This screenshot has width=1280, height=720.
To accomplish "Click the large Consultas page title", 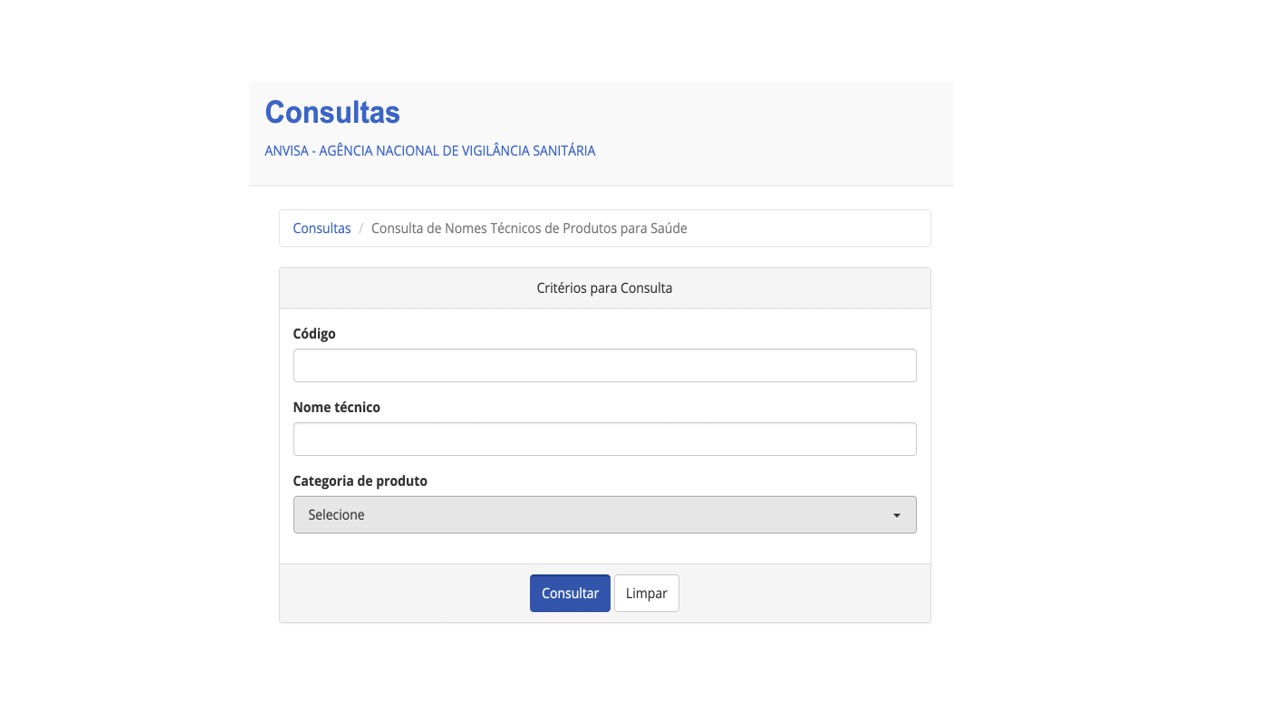I will coord(332,113).
